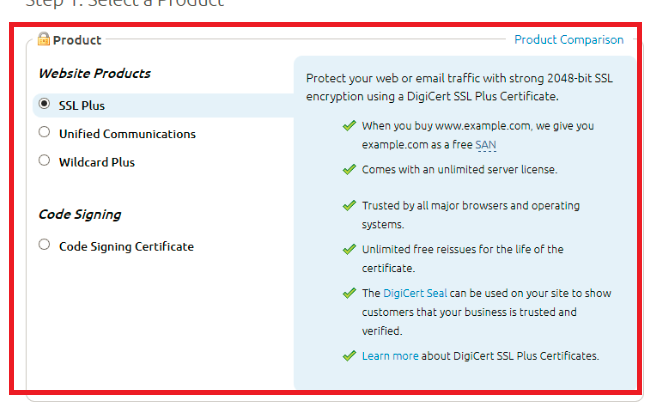
Task: Click the checkmark beside trusted by all browsers
Action: point(349,206)
